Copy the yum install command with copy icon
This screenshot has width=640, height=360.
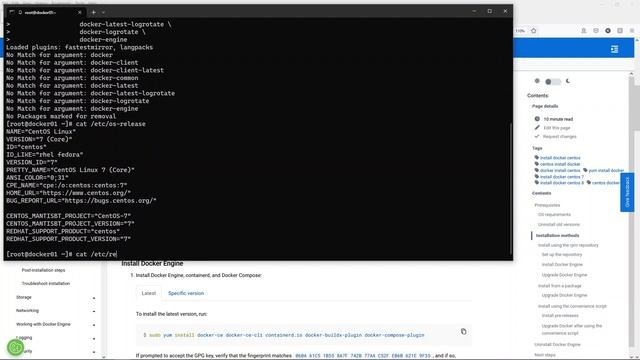point(463,331)
